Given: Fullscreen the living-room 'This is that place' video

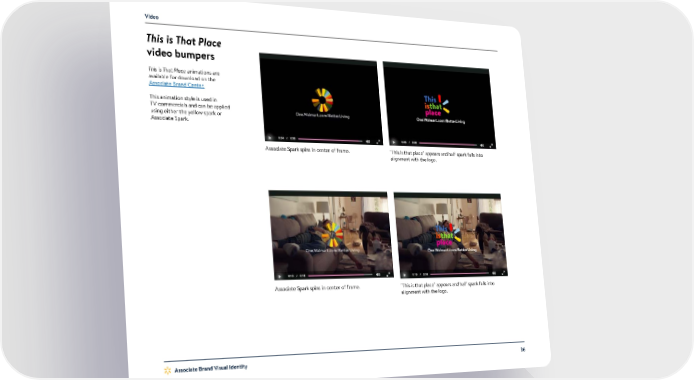Looking at the screenshot, I should coord(503,273).
